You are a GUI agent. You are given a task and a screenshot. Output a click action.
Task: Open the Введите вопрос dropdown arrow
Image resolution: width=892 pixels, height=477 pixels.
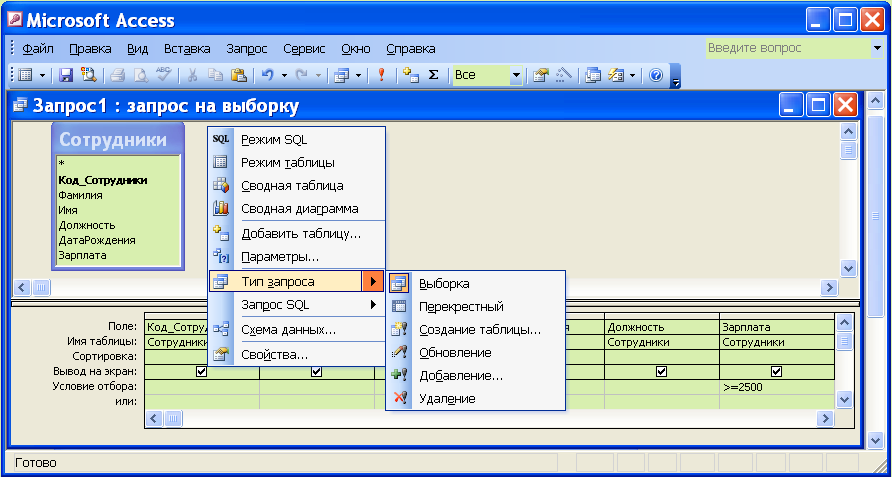(x=877, y=48)
